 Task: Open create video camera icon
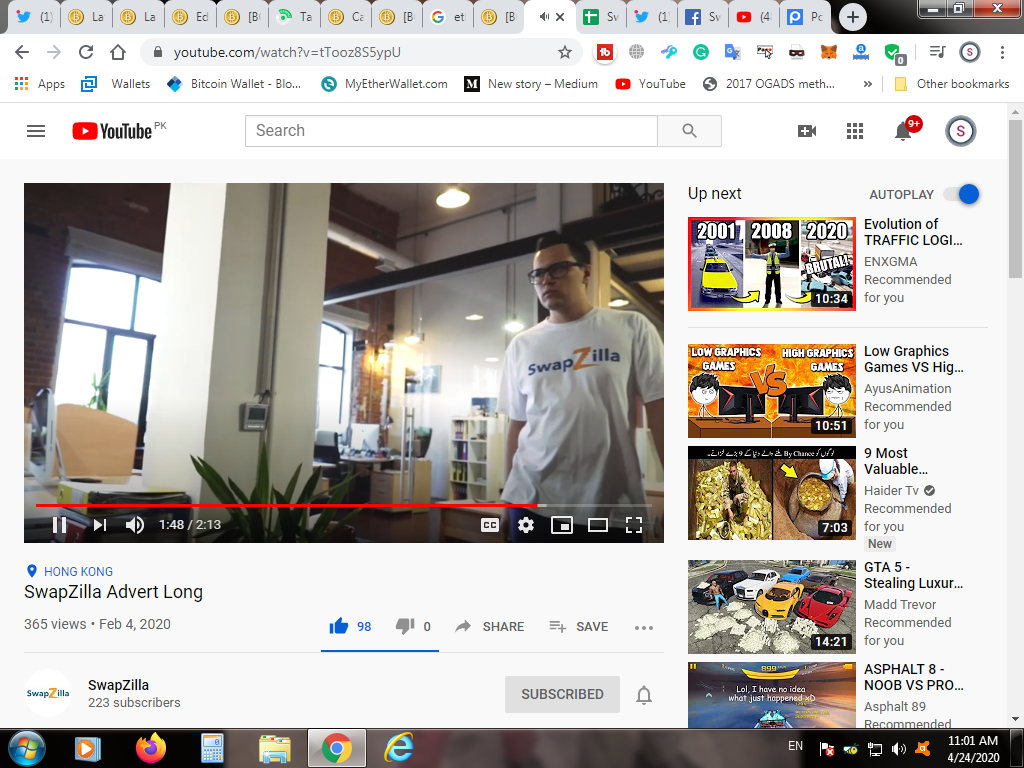pyautogui.click(x=807, y=131)
